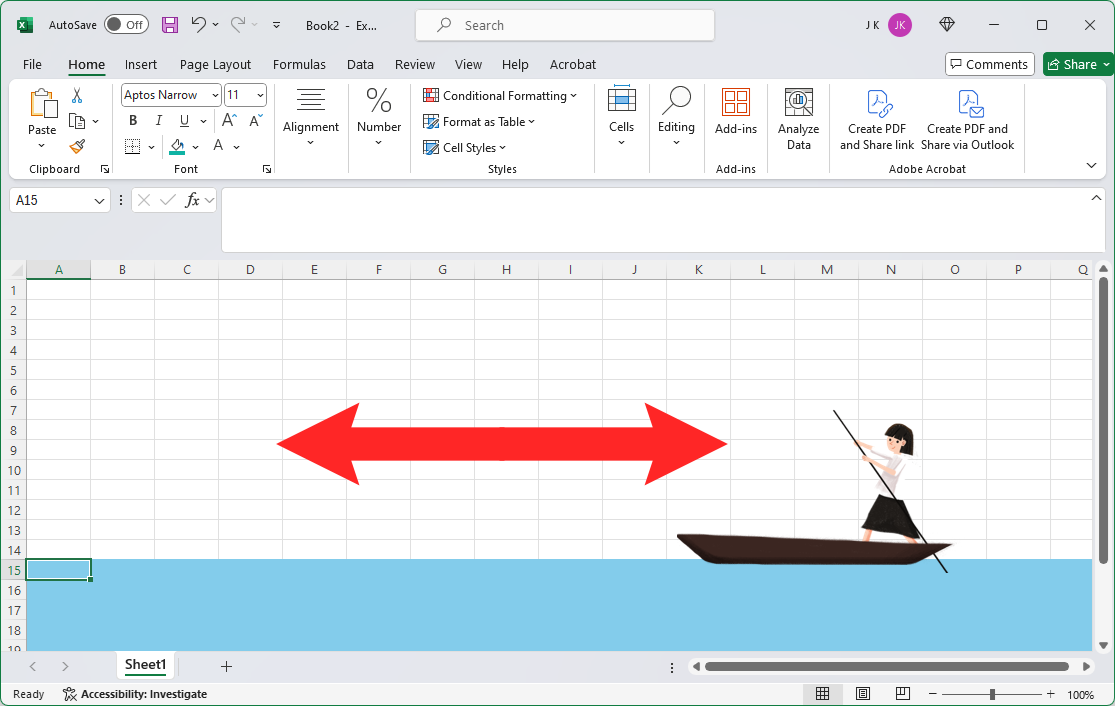The height and width of the screenshot is (708, 1116).
Task: Click the Save floppy disk icon
Action: [x=169, y=25]
